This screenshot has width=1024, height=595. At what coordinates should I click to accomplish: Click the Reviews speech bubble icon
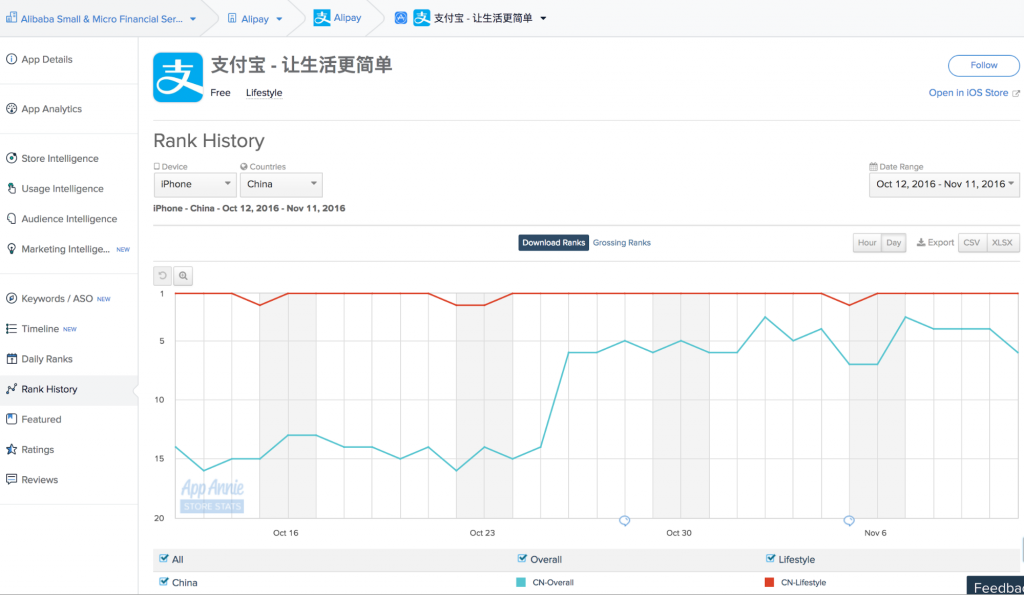click(11, 479)
